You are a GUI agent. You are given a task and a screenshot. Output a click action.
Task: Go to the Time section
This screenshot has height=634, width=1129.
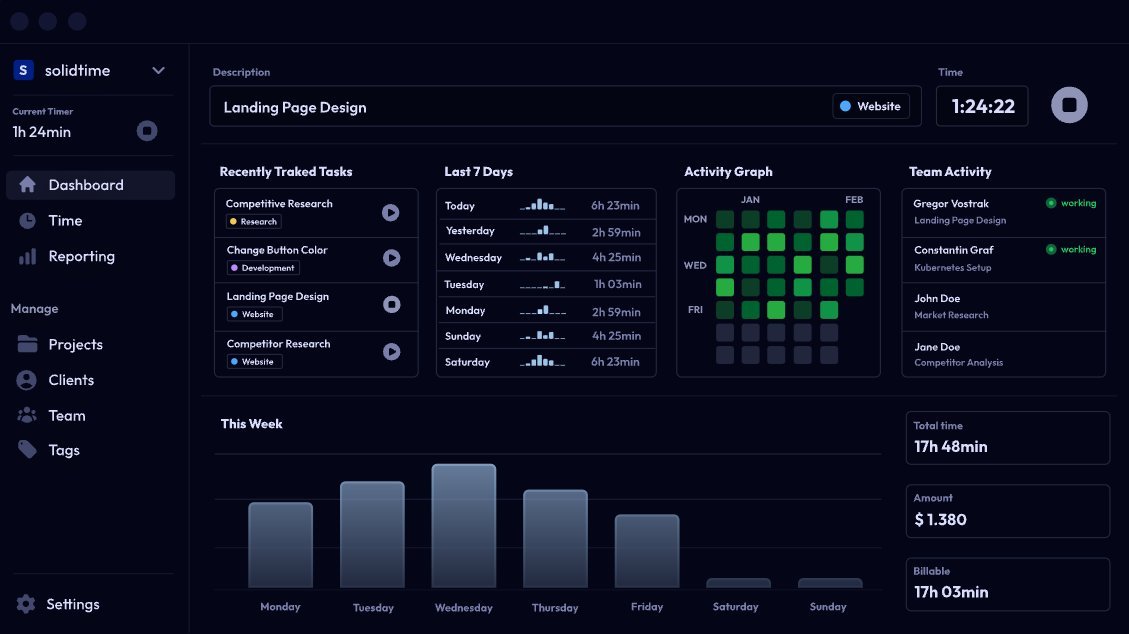click(x=66, y=221)
